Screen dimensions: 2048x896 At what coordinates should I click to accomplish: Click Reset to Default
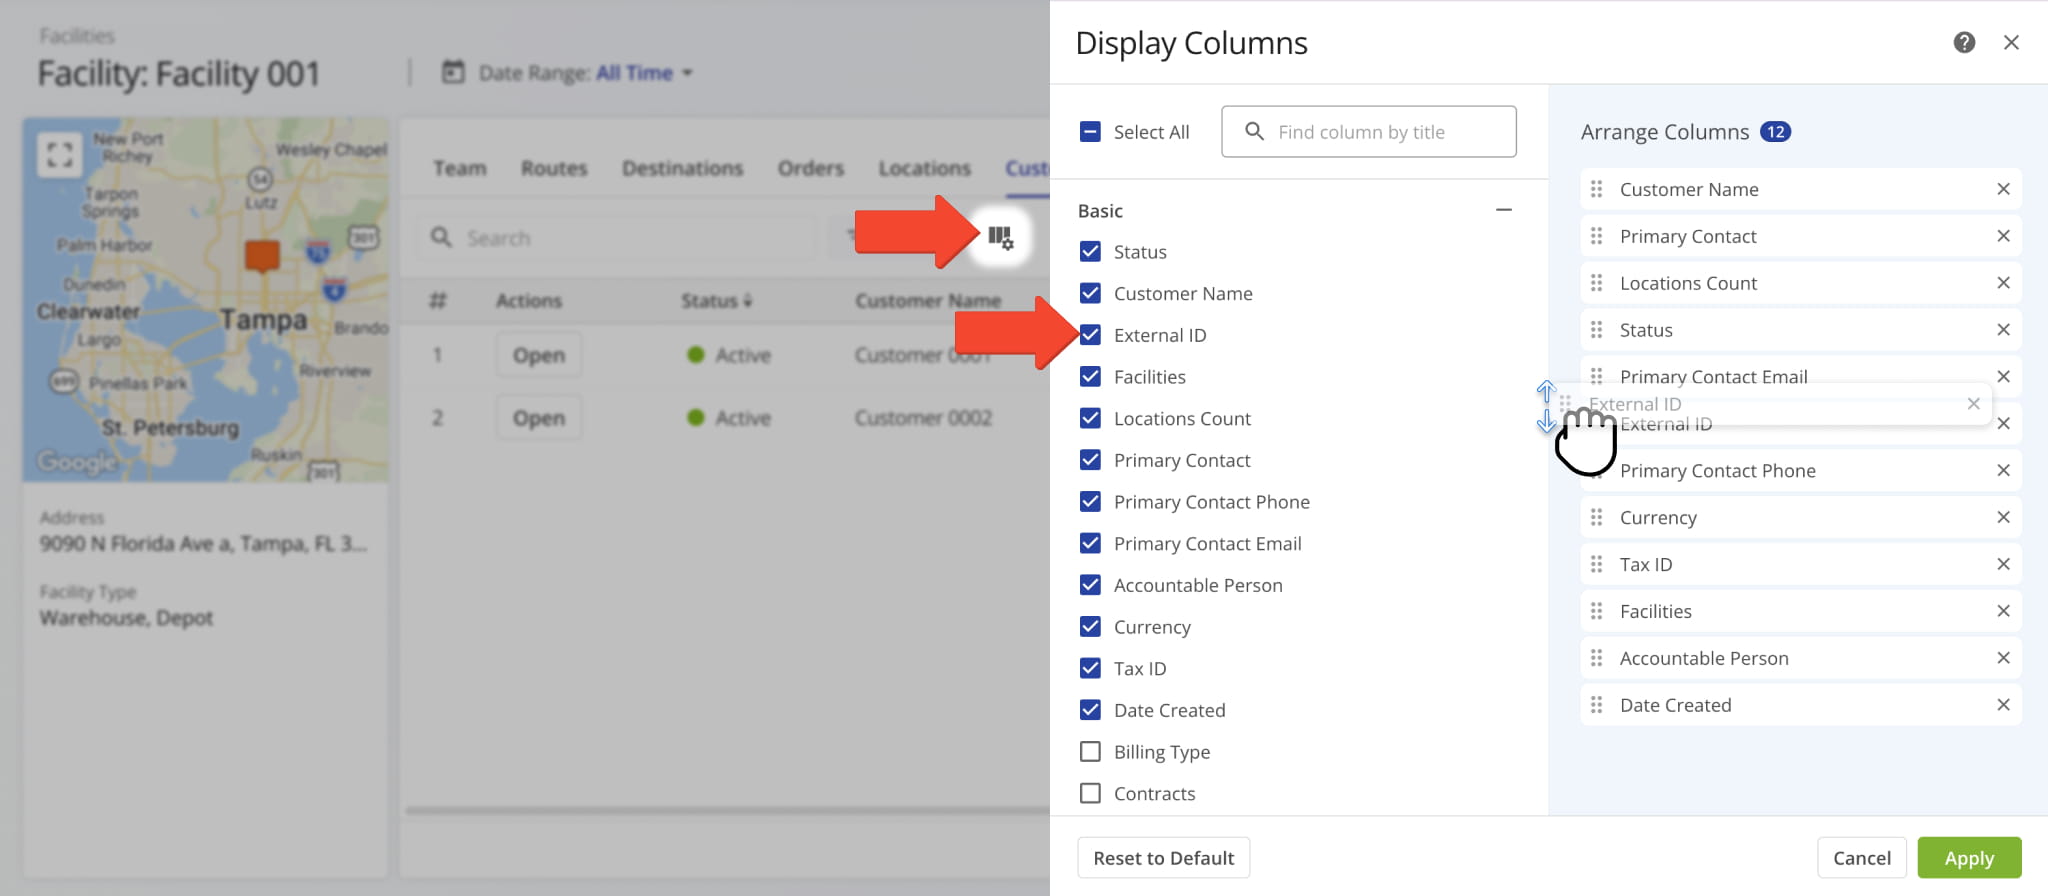pos(1163,858)
